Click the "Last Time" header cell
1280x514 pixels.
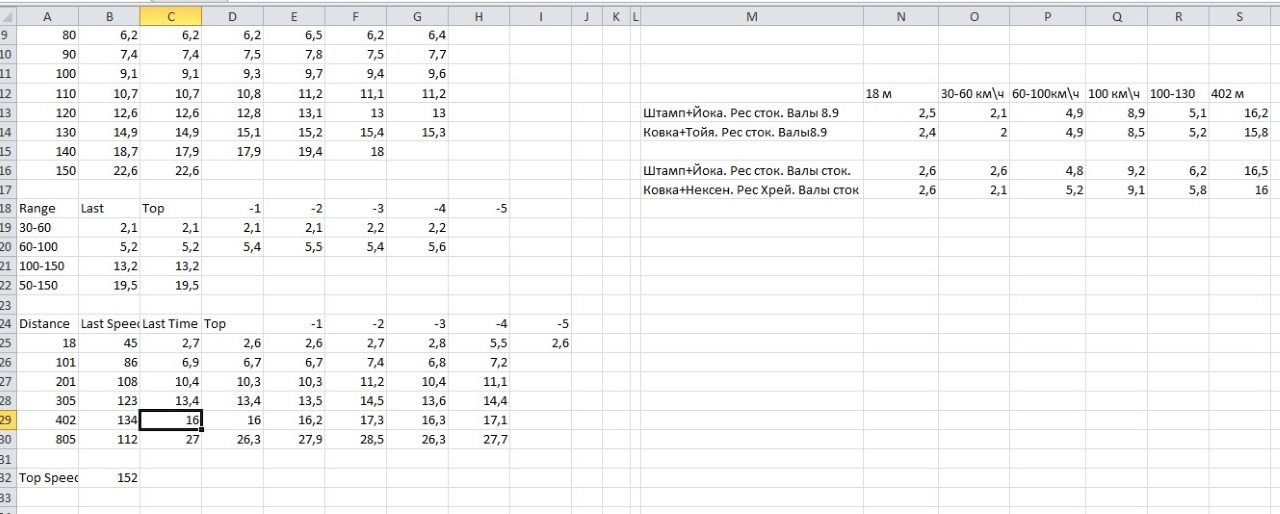[x=170, y=324]
